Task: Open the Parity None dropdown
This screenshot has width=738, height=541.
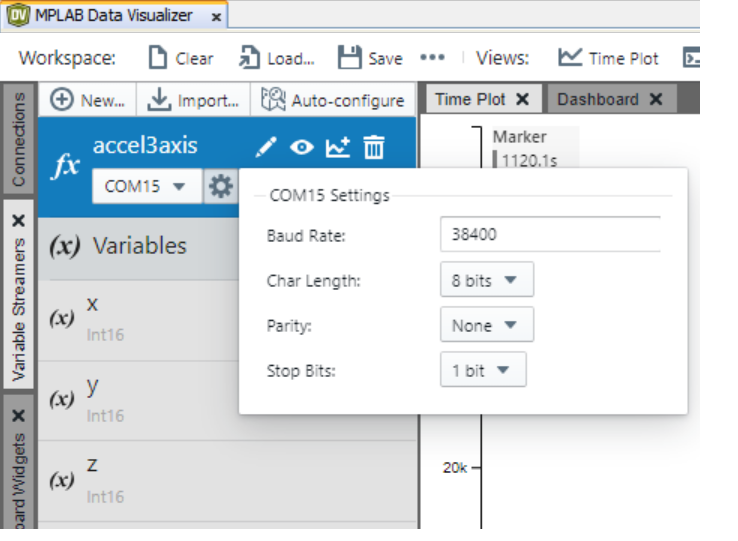Action: [x=487, y=325]
